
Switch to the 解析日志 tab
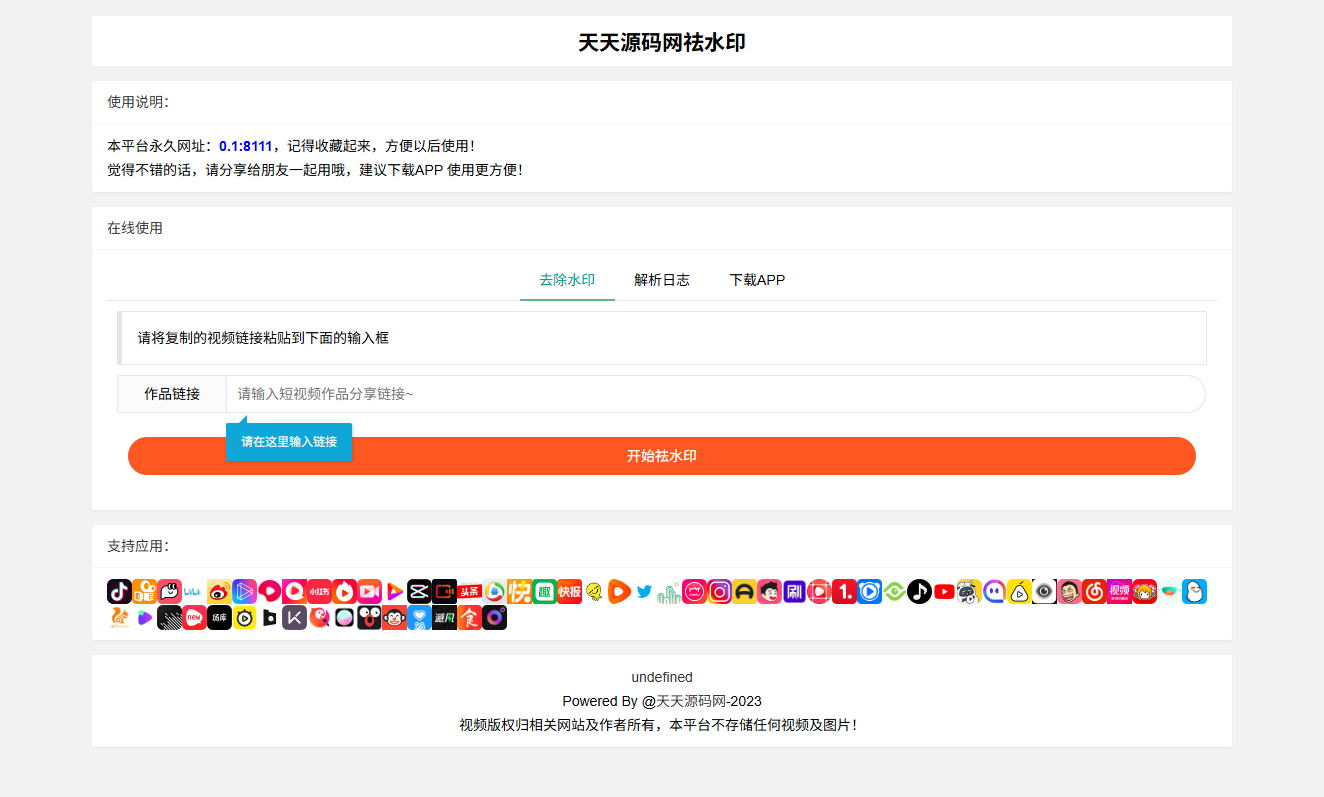[661, 280]
